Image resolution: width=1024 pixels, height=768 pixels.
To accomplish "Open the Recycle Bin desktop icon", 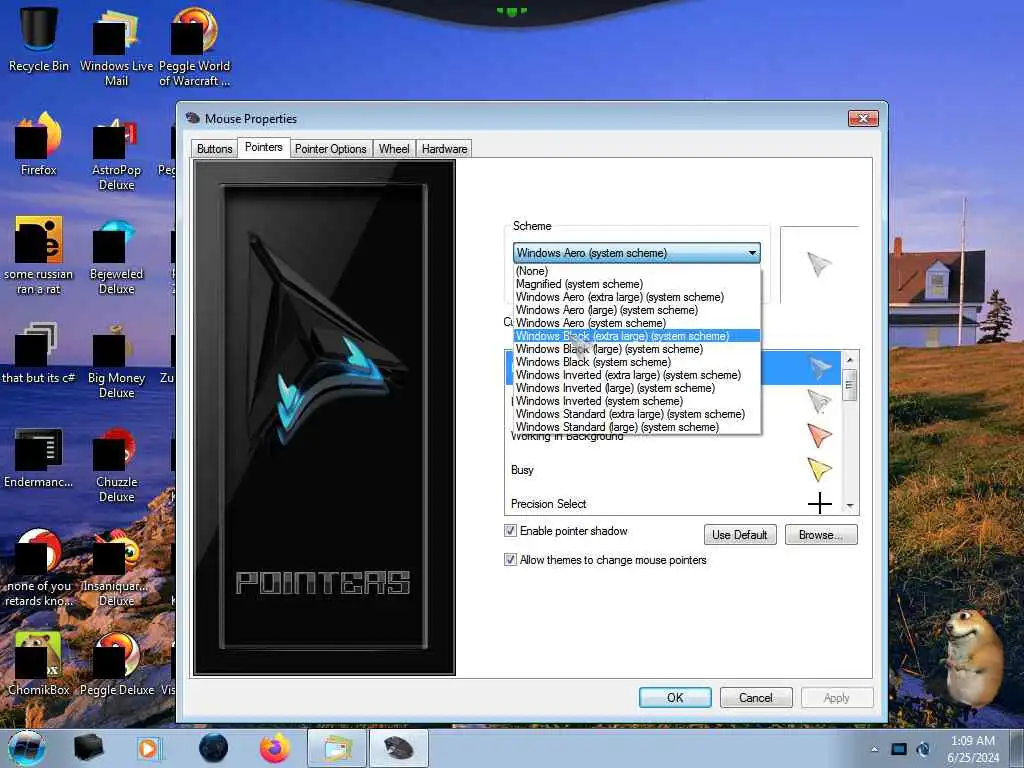I will tap(39, 38).
